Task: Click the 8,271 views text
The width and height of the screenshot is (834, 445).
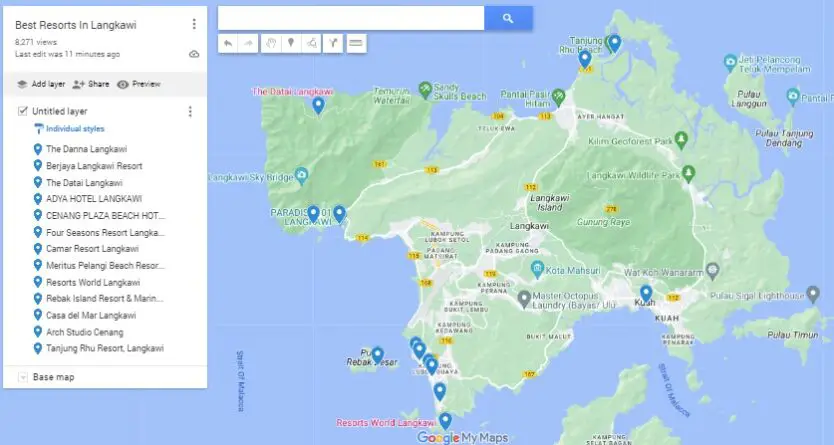Action: coord(36,42)
